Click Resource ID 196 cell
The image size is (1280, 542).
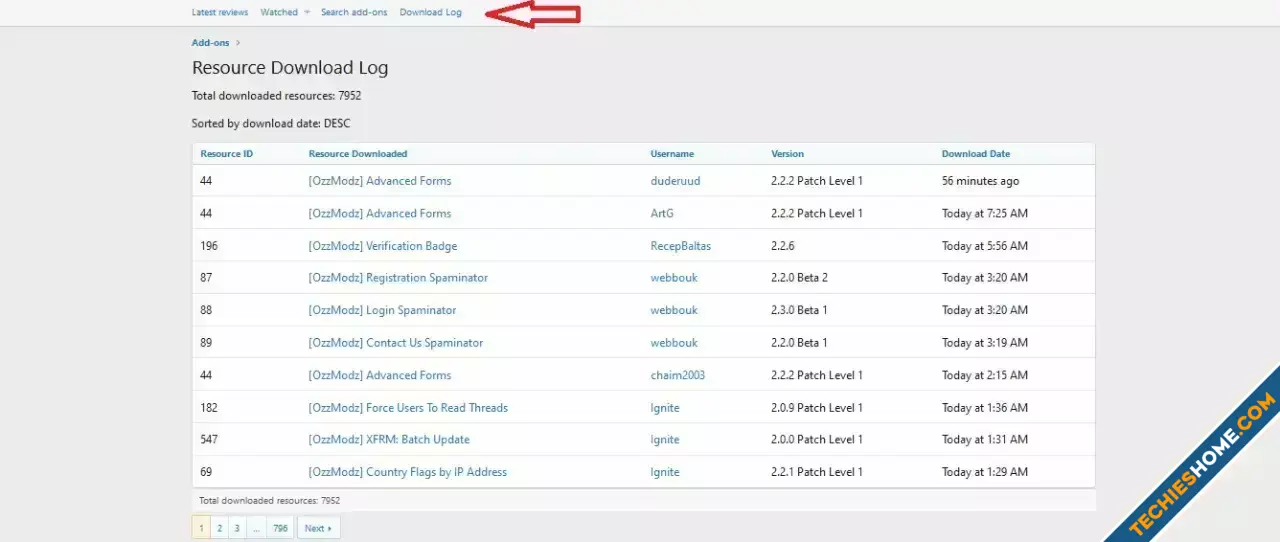point(209,246)
